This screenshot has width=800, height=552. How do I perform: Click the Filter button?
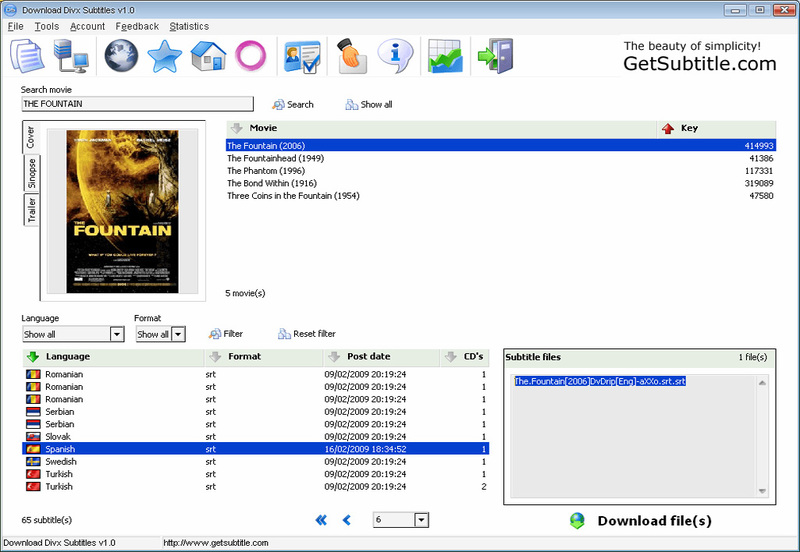tap(226, 334)
